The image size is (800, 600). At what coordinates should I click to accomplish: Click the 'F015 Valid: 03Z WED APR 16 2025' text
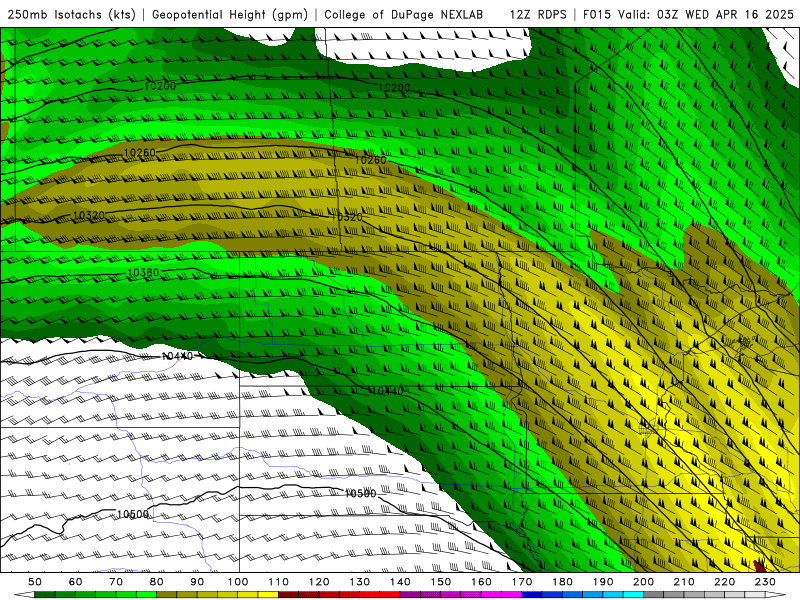(x=688, y=14)
